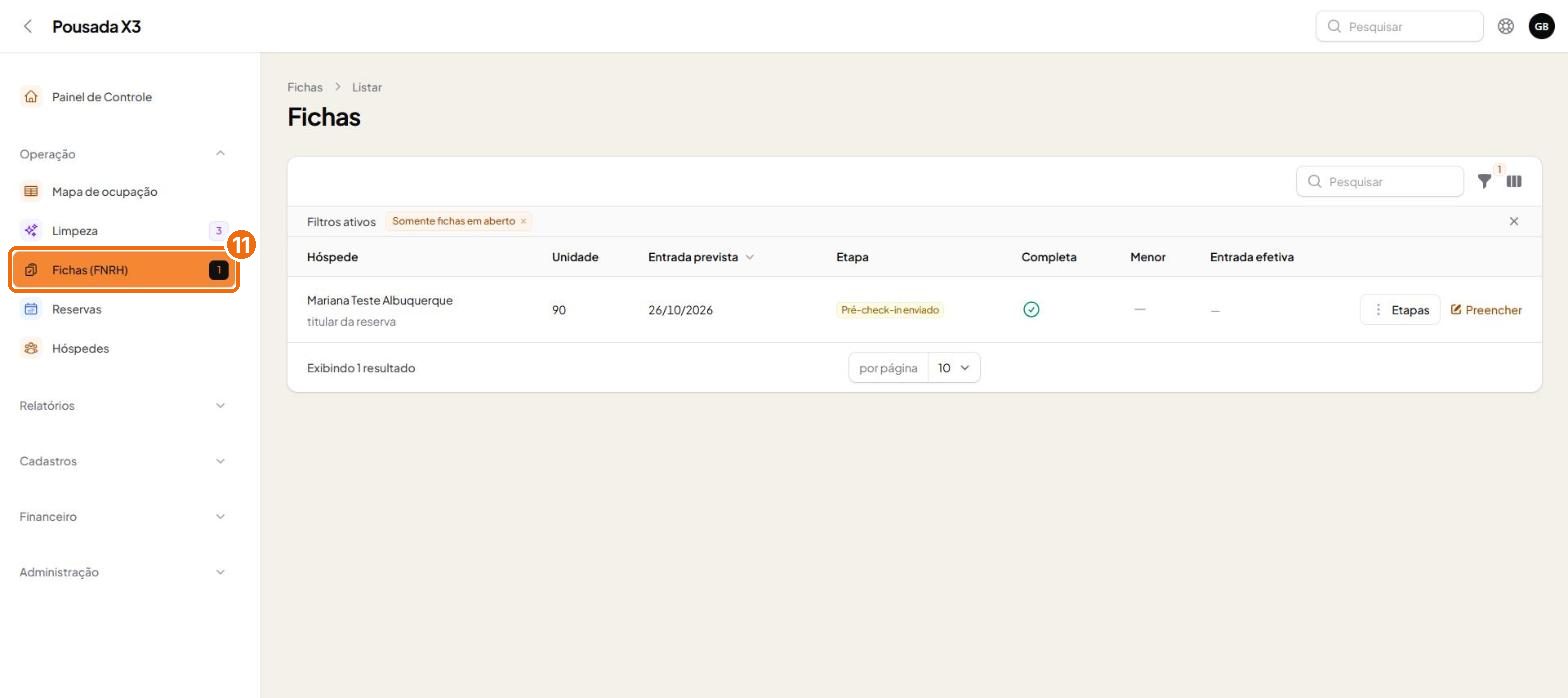Open the per-page count dropdown
1568x698 pixels.
954,368
